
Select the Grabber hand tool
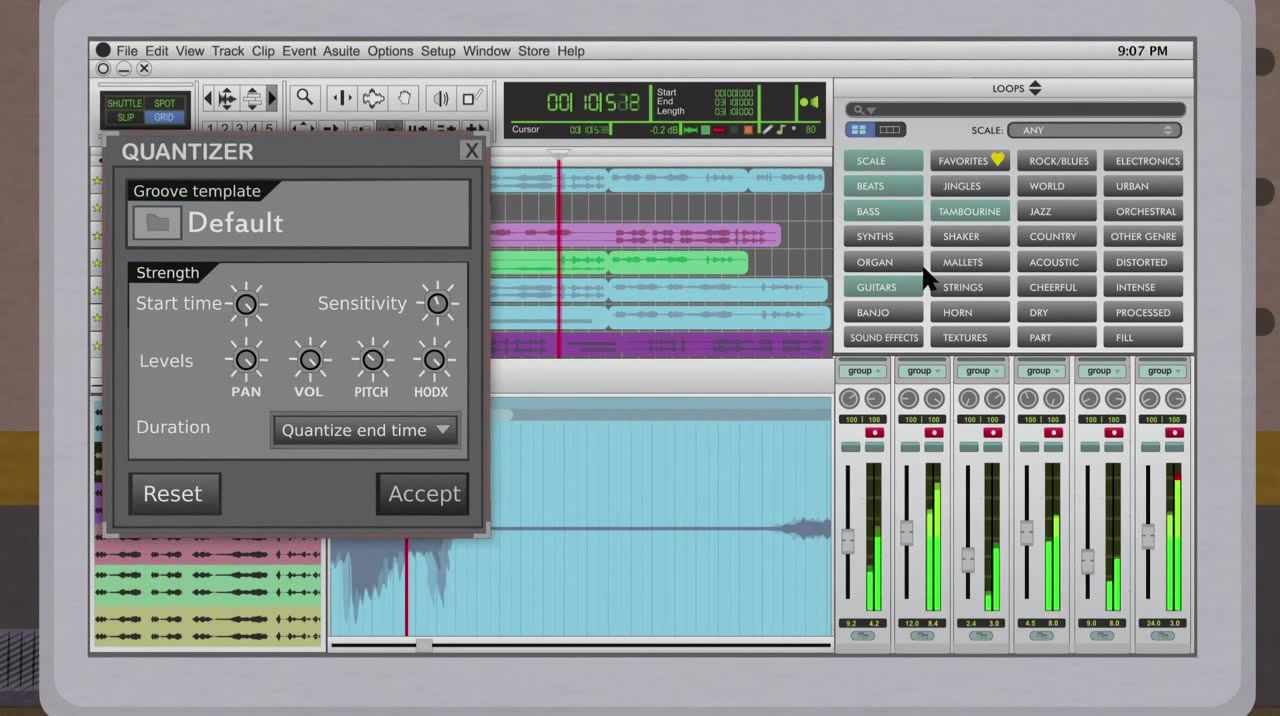[x=405, y=98]
